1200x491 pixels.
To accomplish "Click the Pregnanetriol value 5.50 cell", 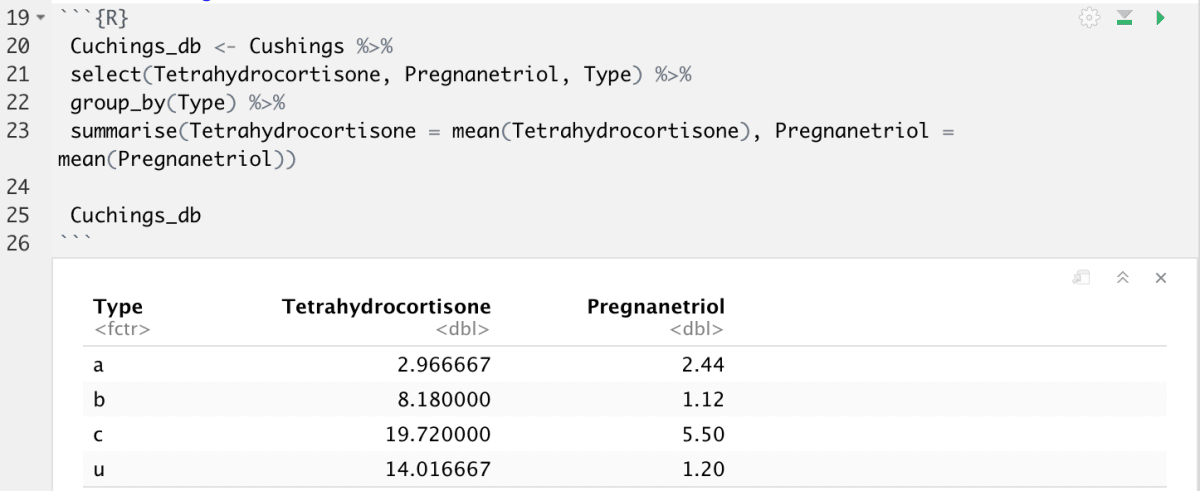I will [x=700, y=435].
